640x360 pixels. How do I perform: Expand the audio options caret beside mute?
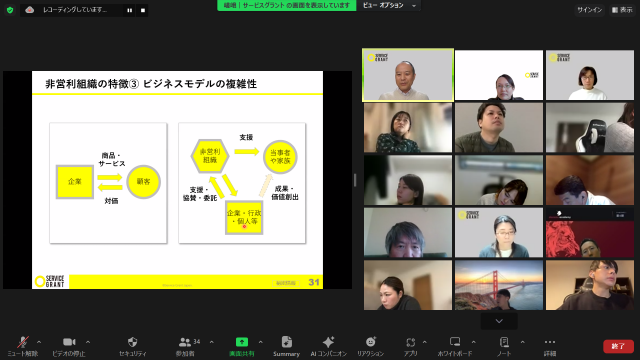[x=39, y=342]
